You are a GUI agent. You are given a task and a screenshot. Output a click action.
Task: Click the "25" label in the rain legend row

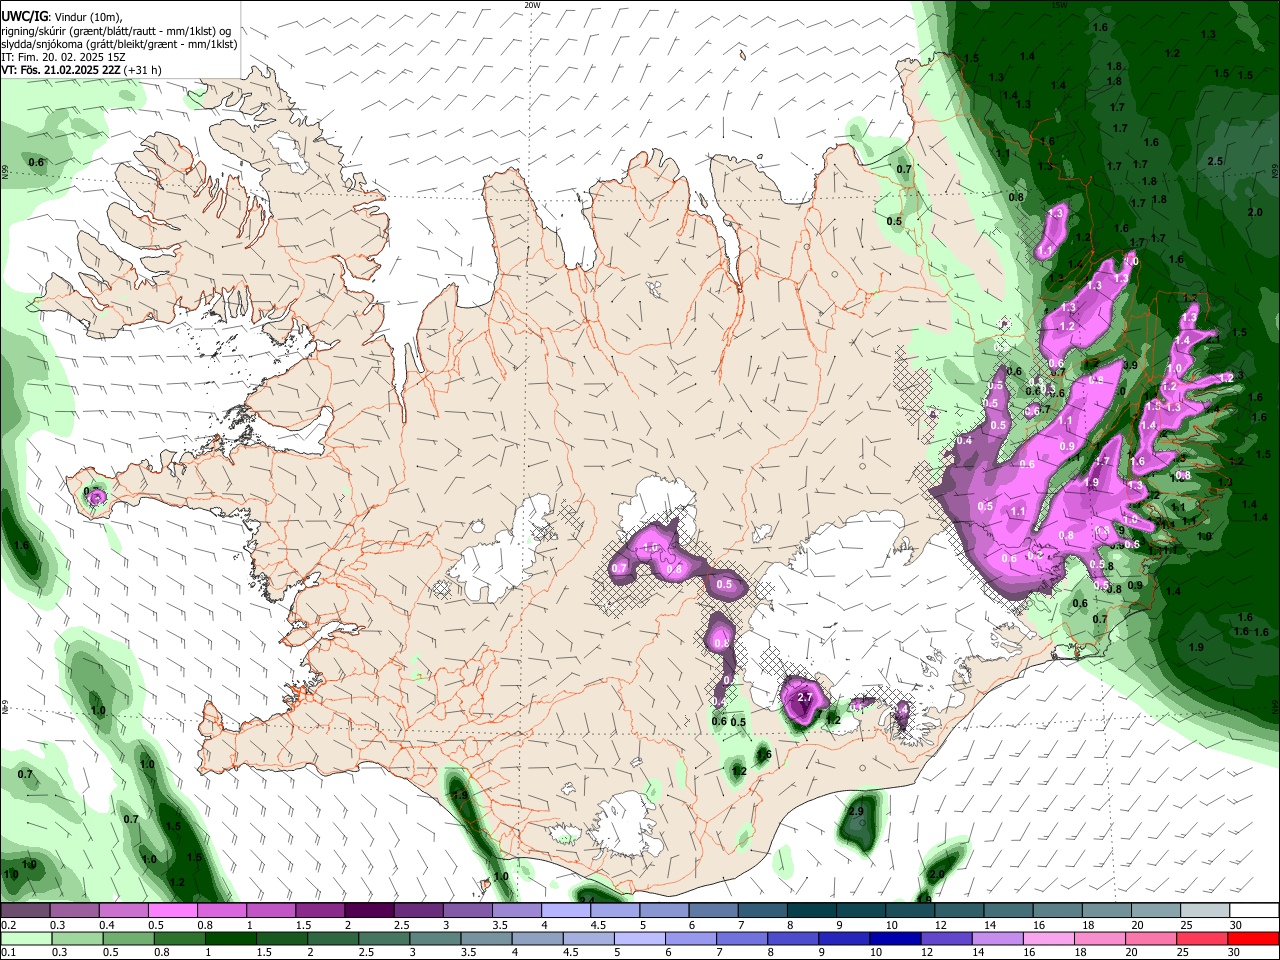tap(1185, 953)
